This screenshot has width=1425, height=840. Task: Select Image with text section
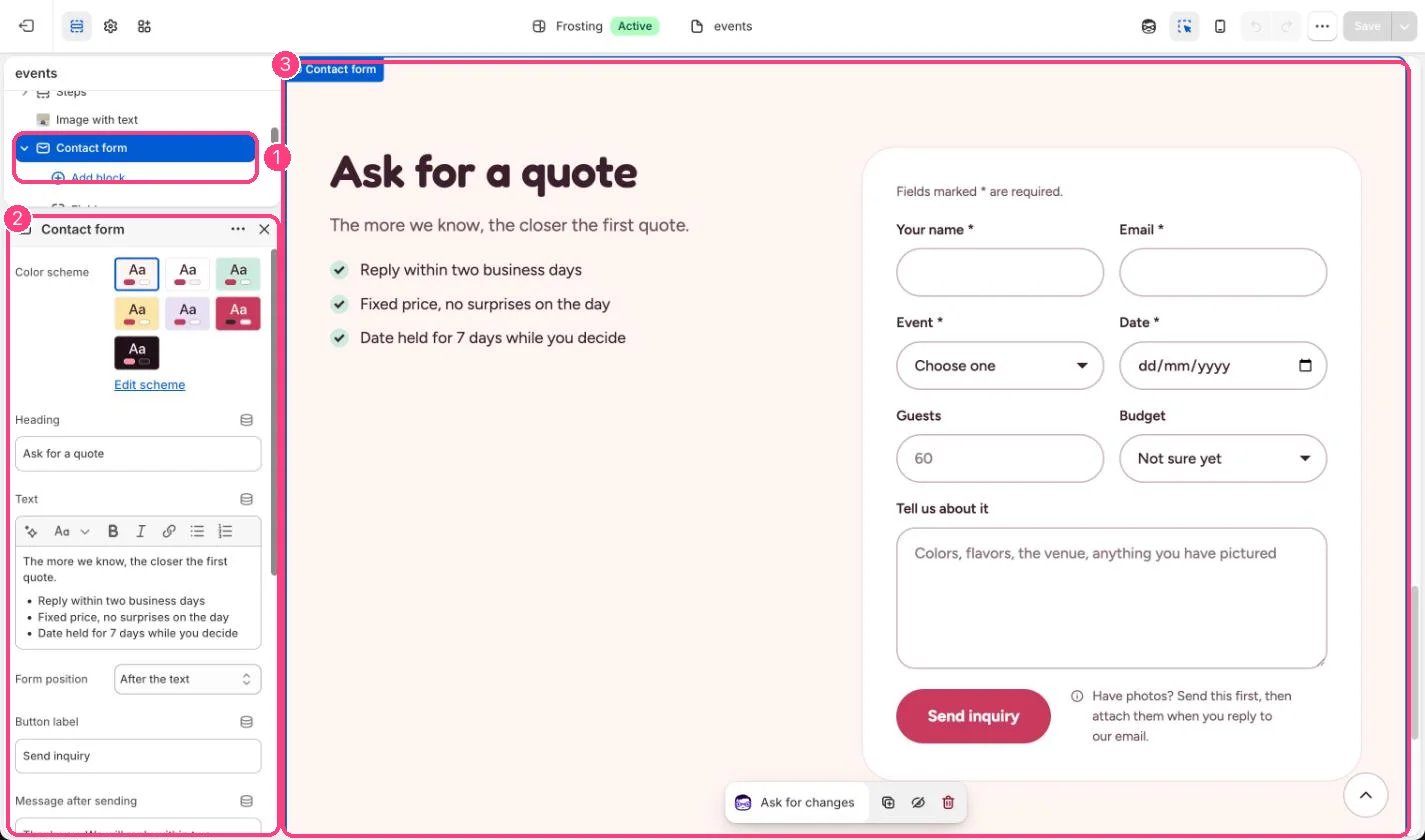coord(97,120)
